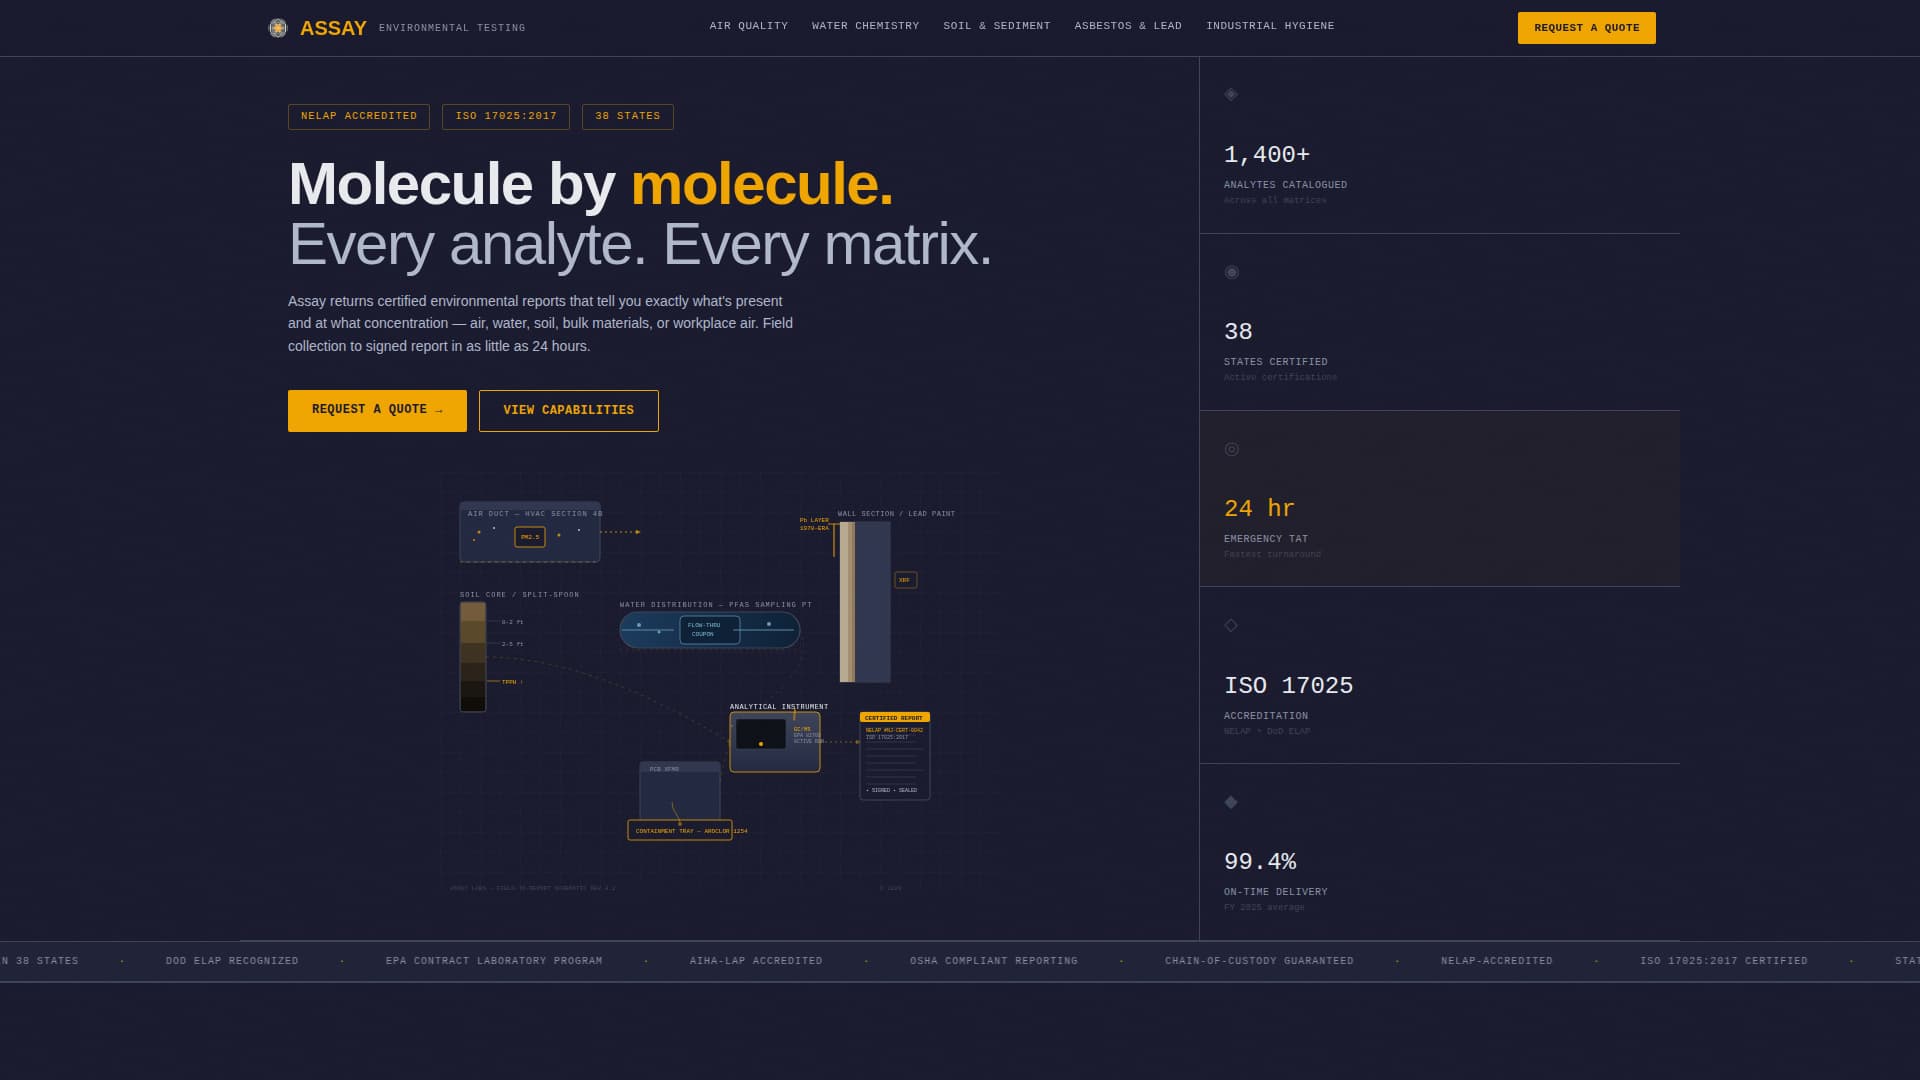Select AIR QUALITY in the navigation
Viewport: 1920px width, 1080px height.
tap(748, 26)
